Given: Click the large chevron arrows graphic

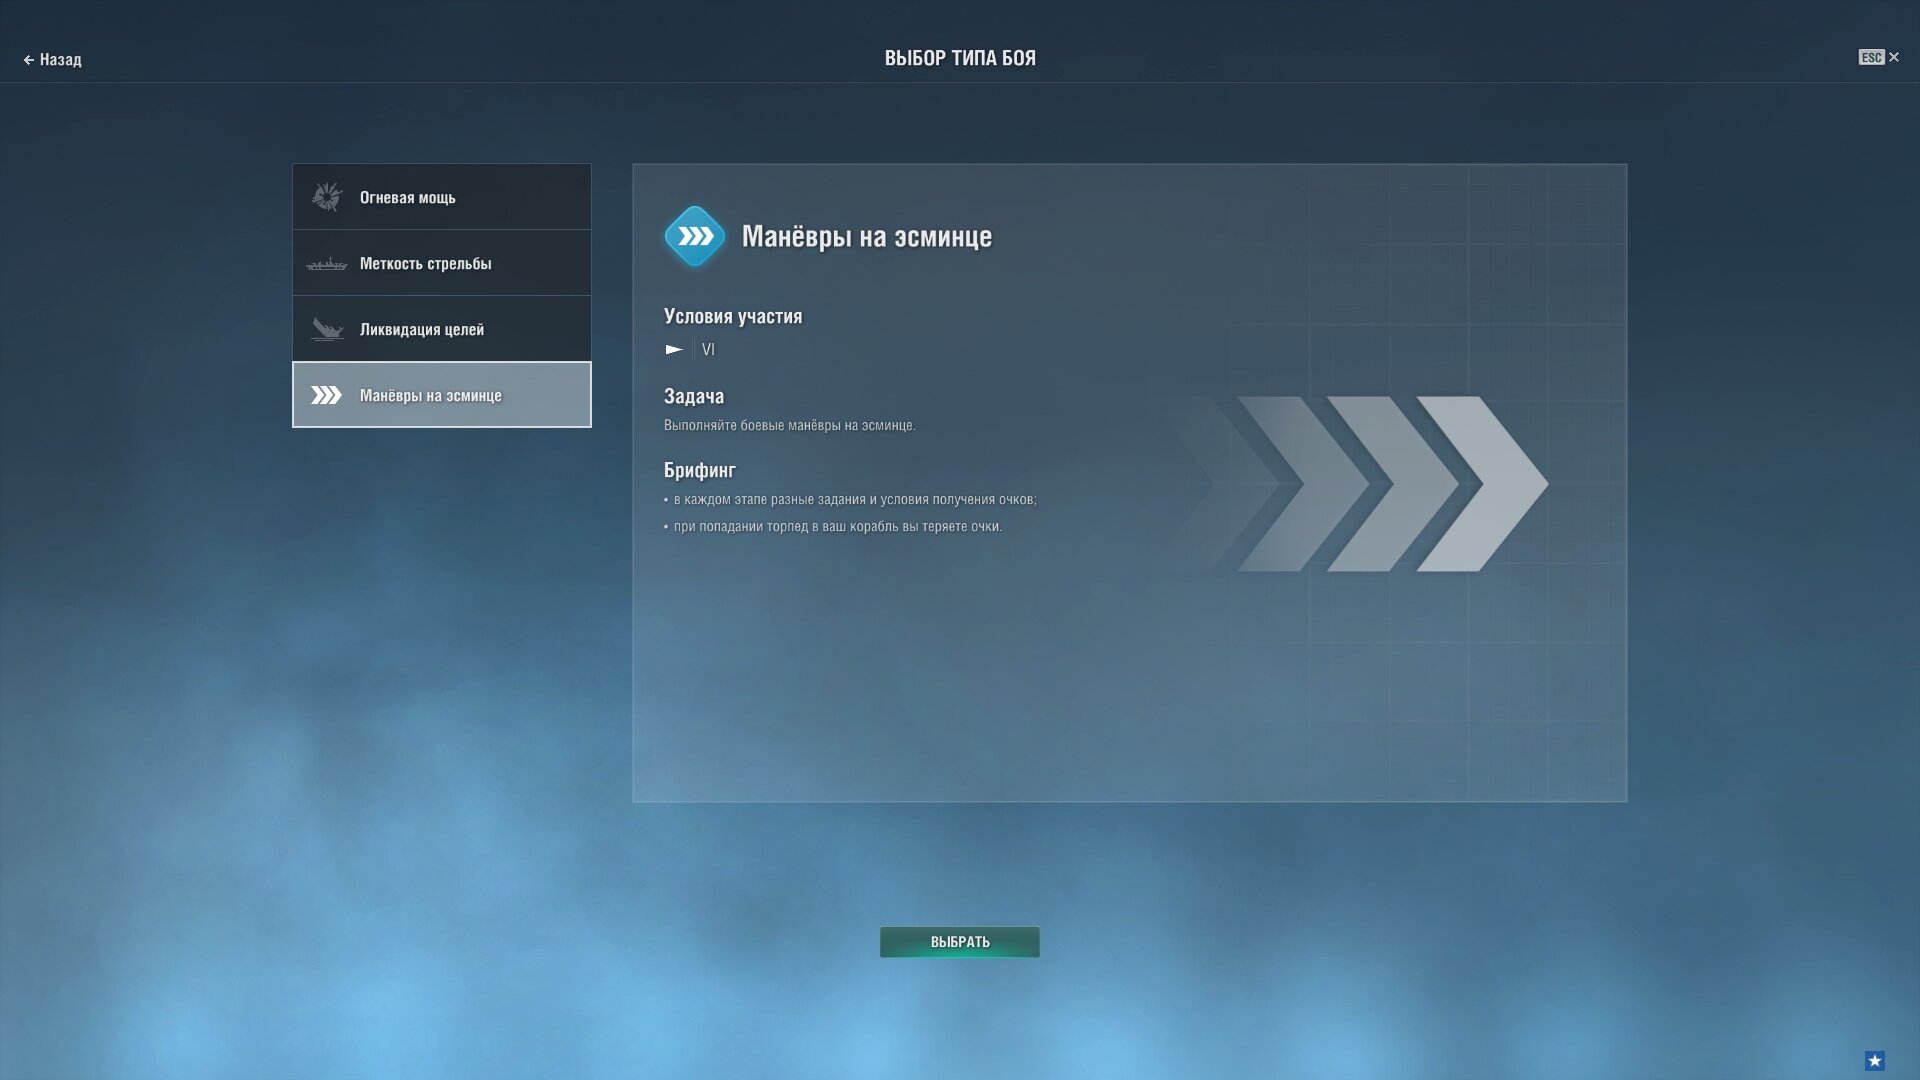Looking at the screenshot, I should [1350, 484].
